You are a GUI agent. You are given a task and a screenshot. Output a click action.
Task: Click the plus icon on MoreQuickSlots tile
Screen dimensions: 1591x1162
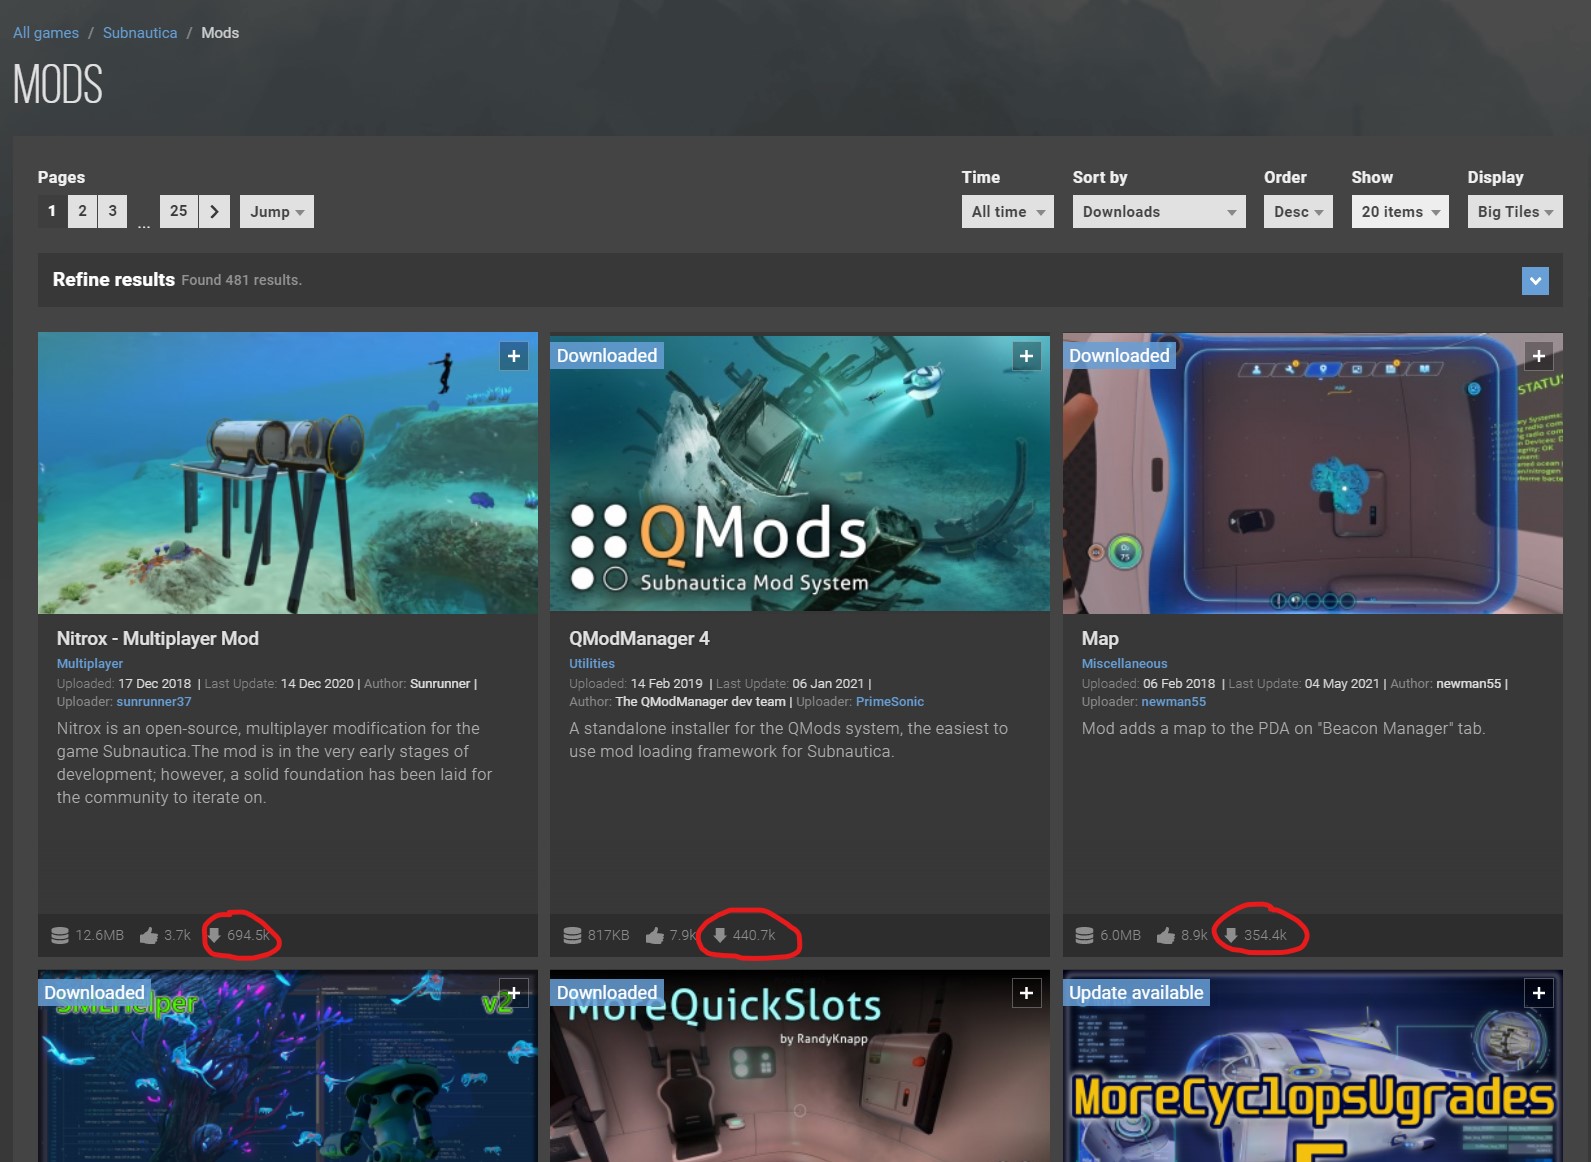pyautogui.click(x=1026, y=993)
